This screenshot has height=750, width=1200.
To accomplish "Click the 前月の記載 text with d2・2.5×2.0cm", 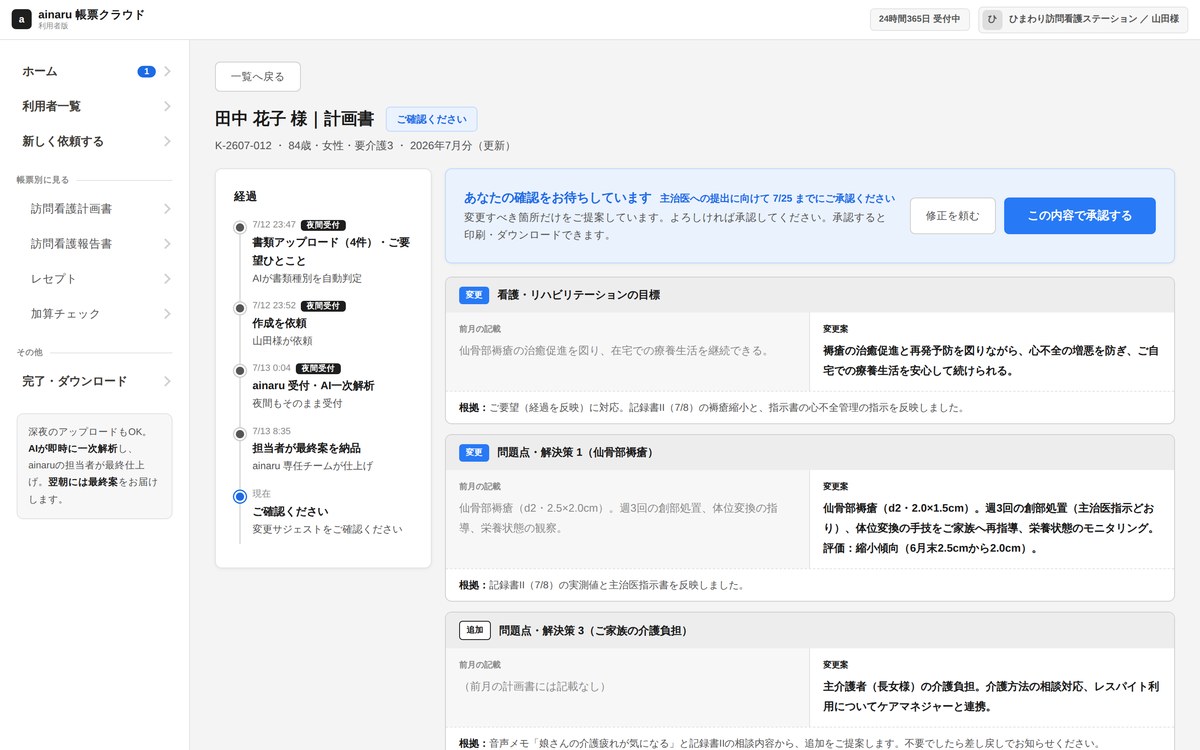I will tap(620, 517).
